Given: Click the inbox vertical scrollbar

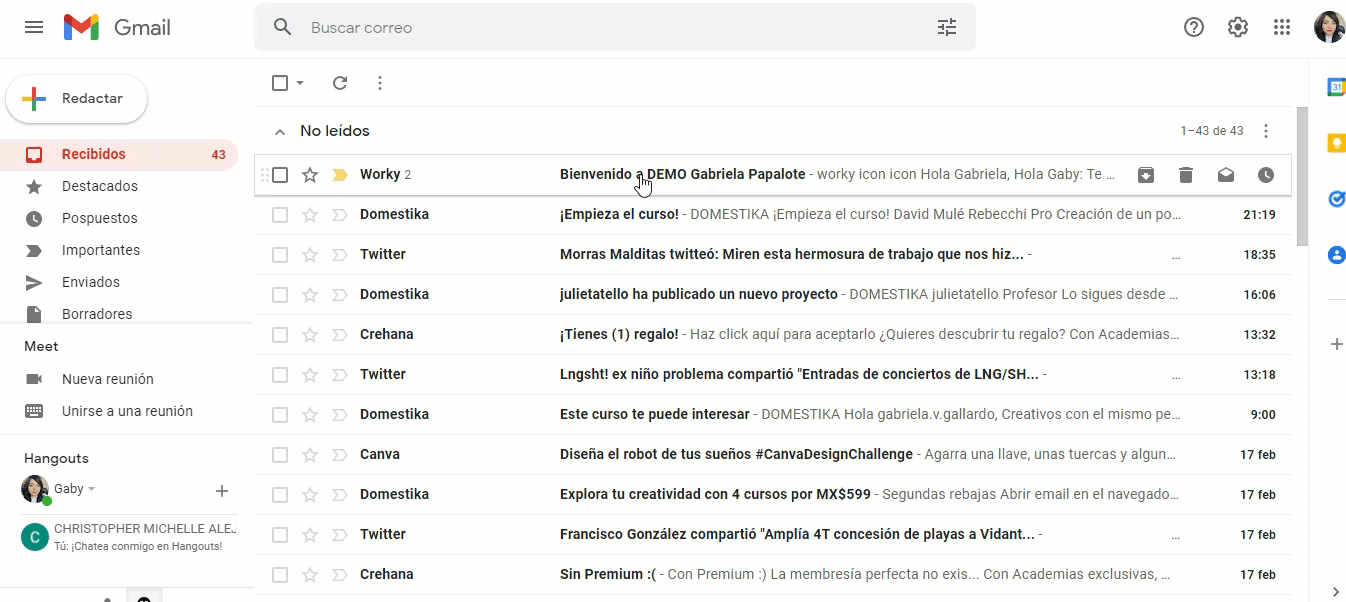Looking at the screenshot, I should click(1301, 176).
